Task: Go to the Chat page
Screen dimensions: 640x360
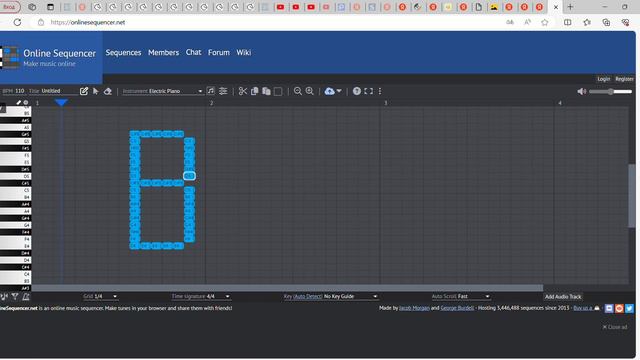Action: click(193, 52)
